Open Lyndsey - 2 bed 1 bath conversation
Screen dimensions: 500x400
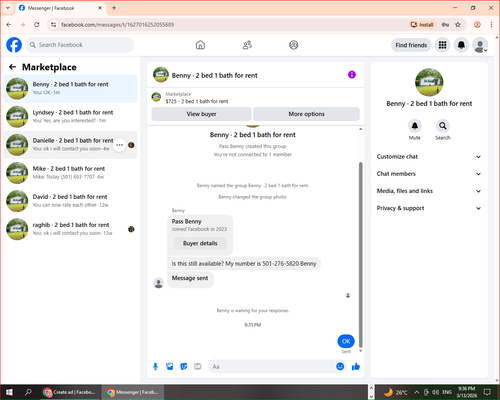click(x=70, y=116)
